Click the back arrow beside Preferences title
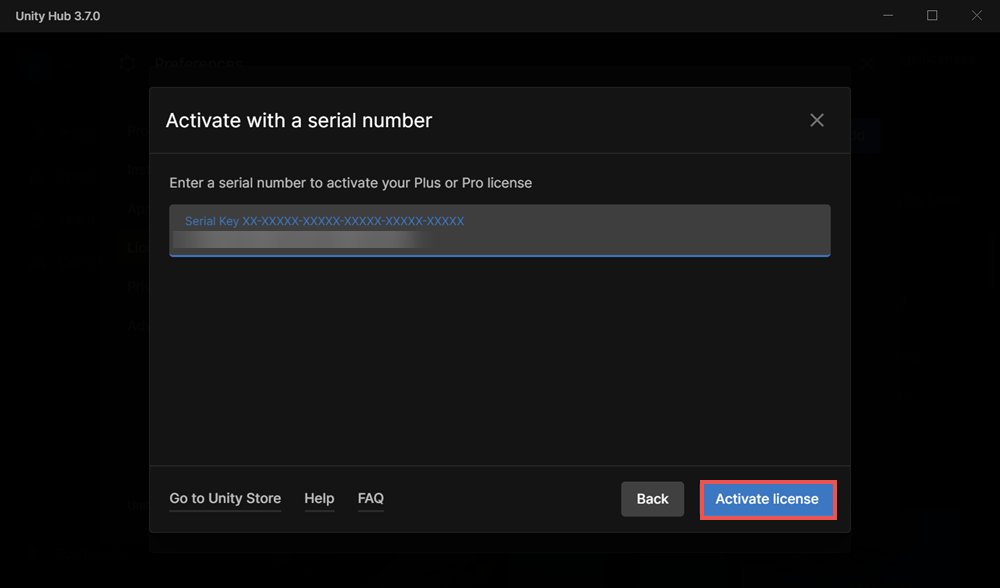The height and width of the screenshot is (588, 1000). 127,63
